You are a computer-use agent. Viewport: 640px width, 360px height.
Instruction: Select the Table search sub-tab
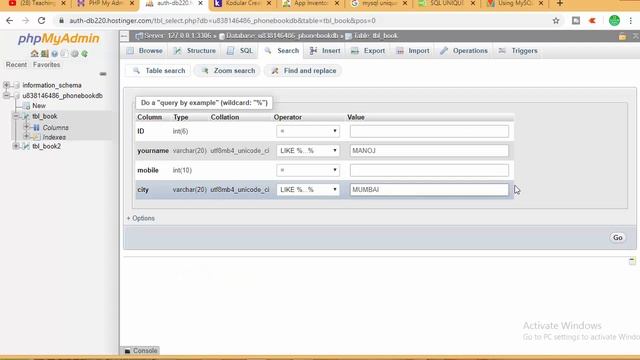click(158, 71)
